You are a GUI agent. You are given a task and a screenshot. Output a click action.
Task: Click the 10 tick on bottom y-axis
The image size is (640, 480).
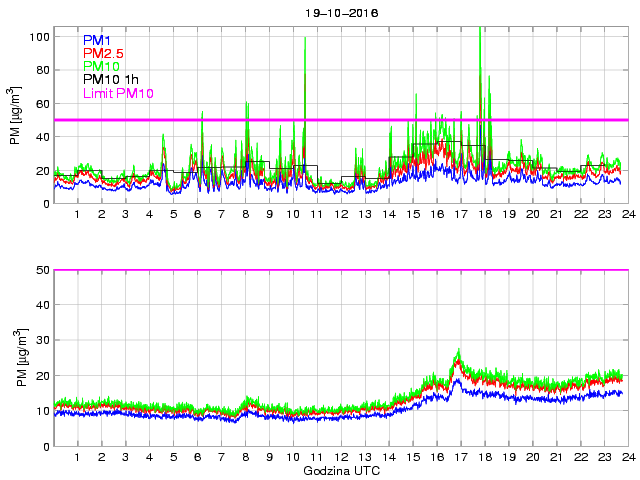[x=41, y=411]
